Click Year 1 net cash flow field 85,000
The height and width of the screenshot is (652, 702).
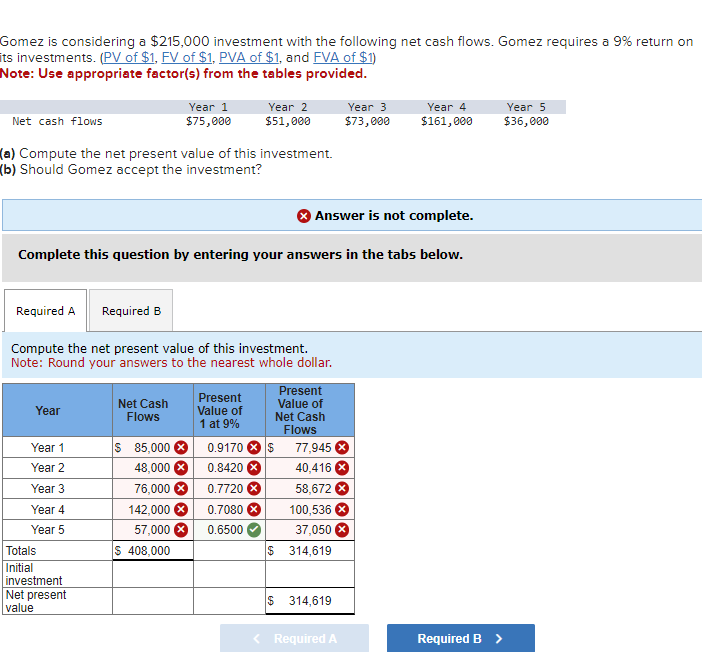pos(153,447)
